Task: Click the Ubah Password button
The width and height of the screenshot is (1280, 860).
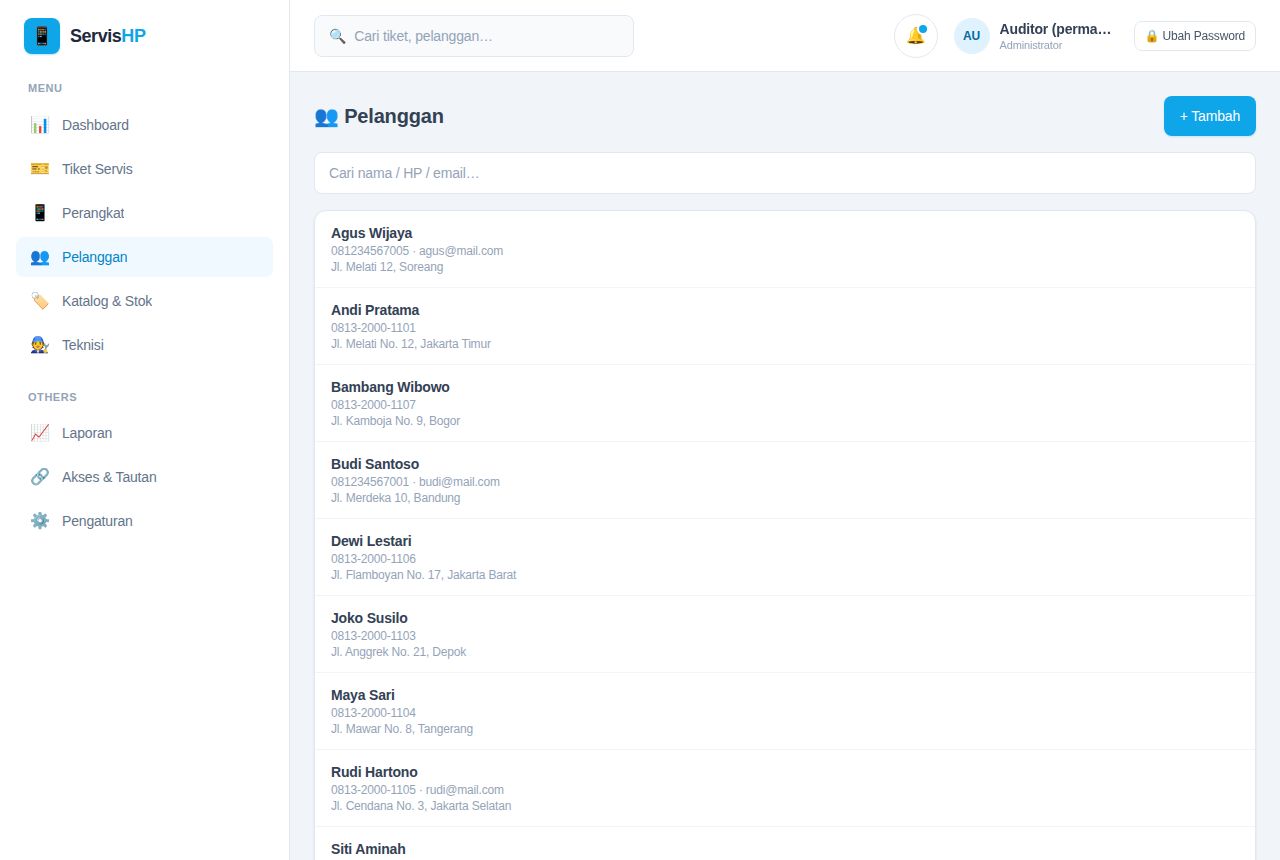Action: pos(1195,36)
